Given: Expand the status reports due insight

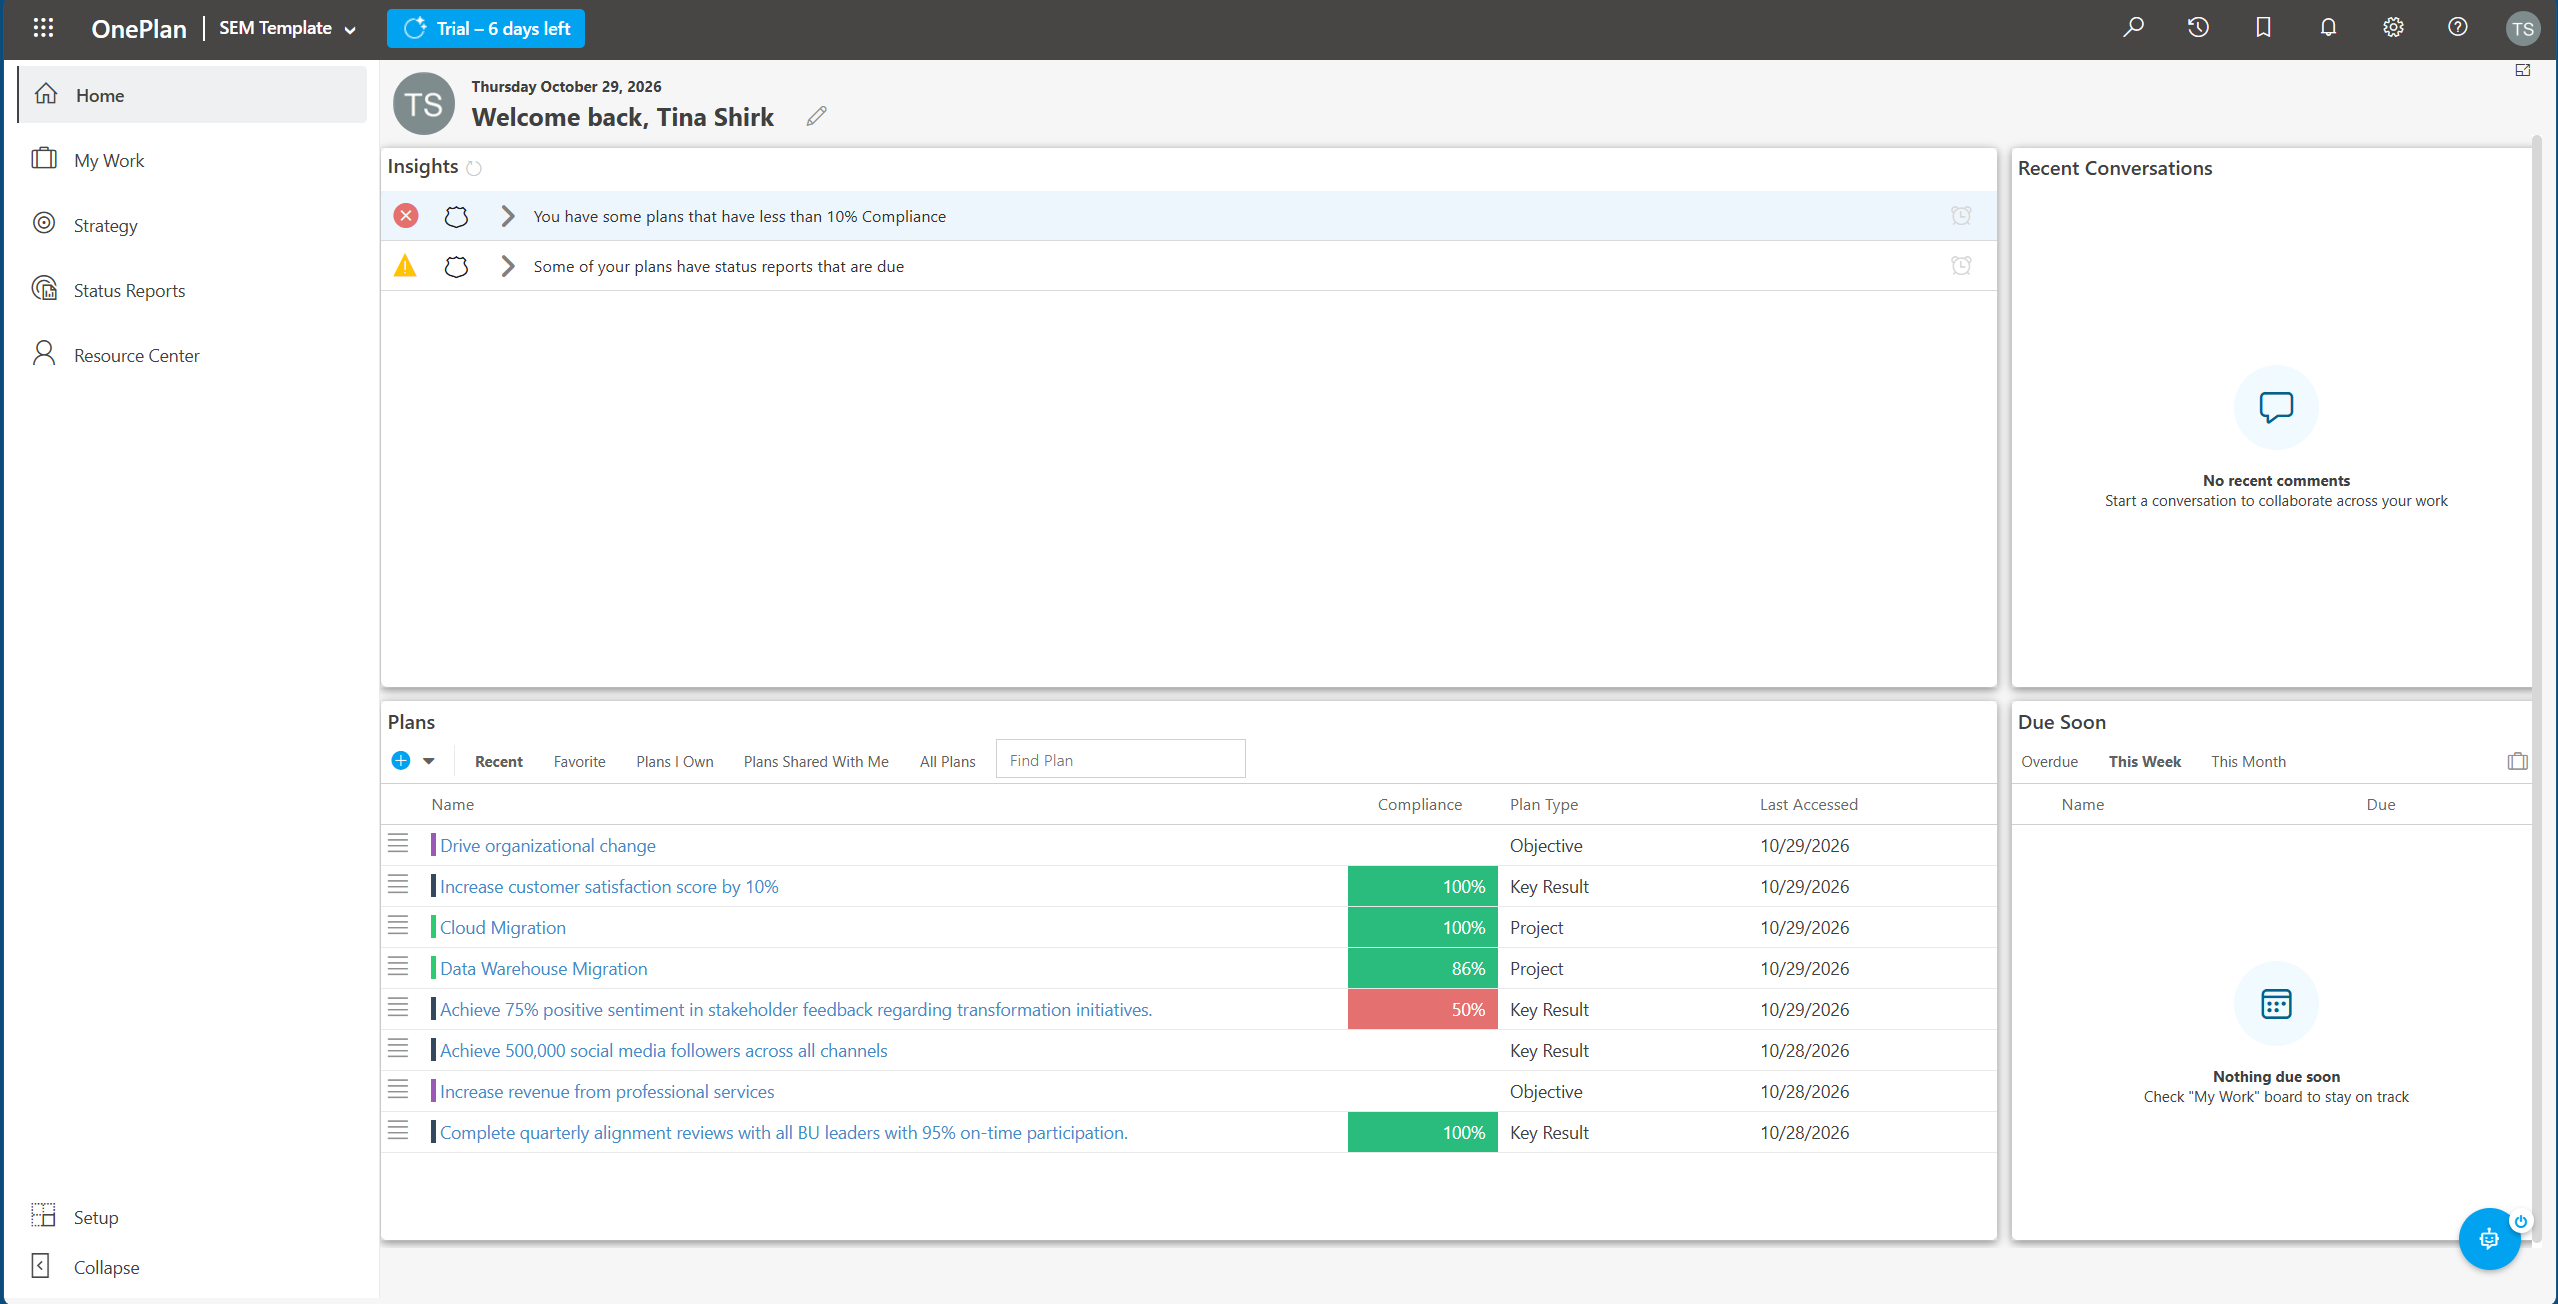Looking at the screenshot, I should [508, 266].
